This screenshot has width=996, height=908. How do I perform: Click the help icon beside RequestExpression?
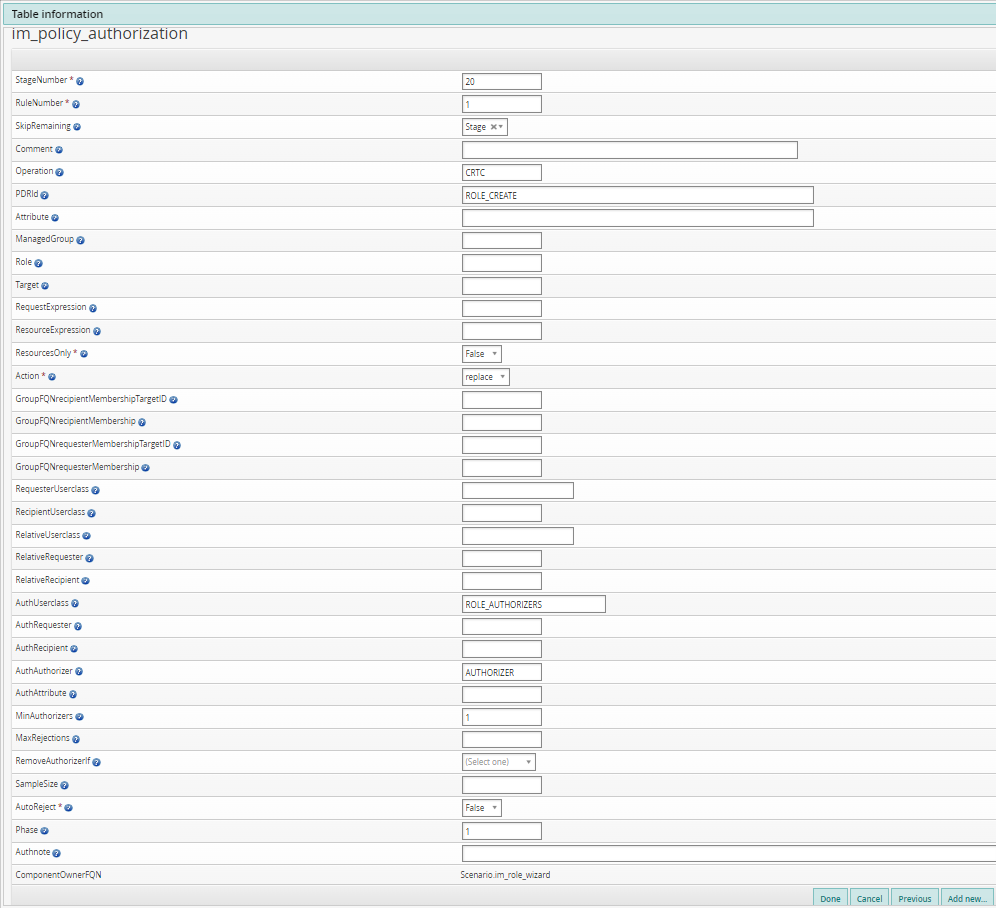(92, 307)
